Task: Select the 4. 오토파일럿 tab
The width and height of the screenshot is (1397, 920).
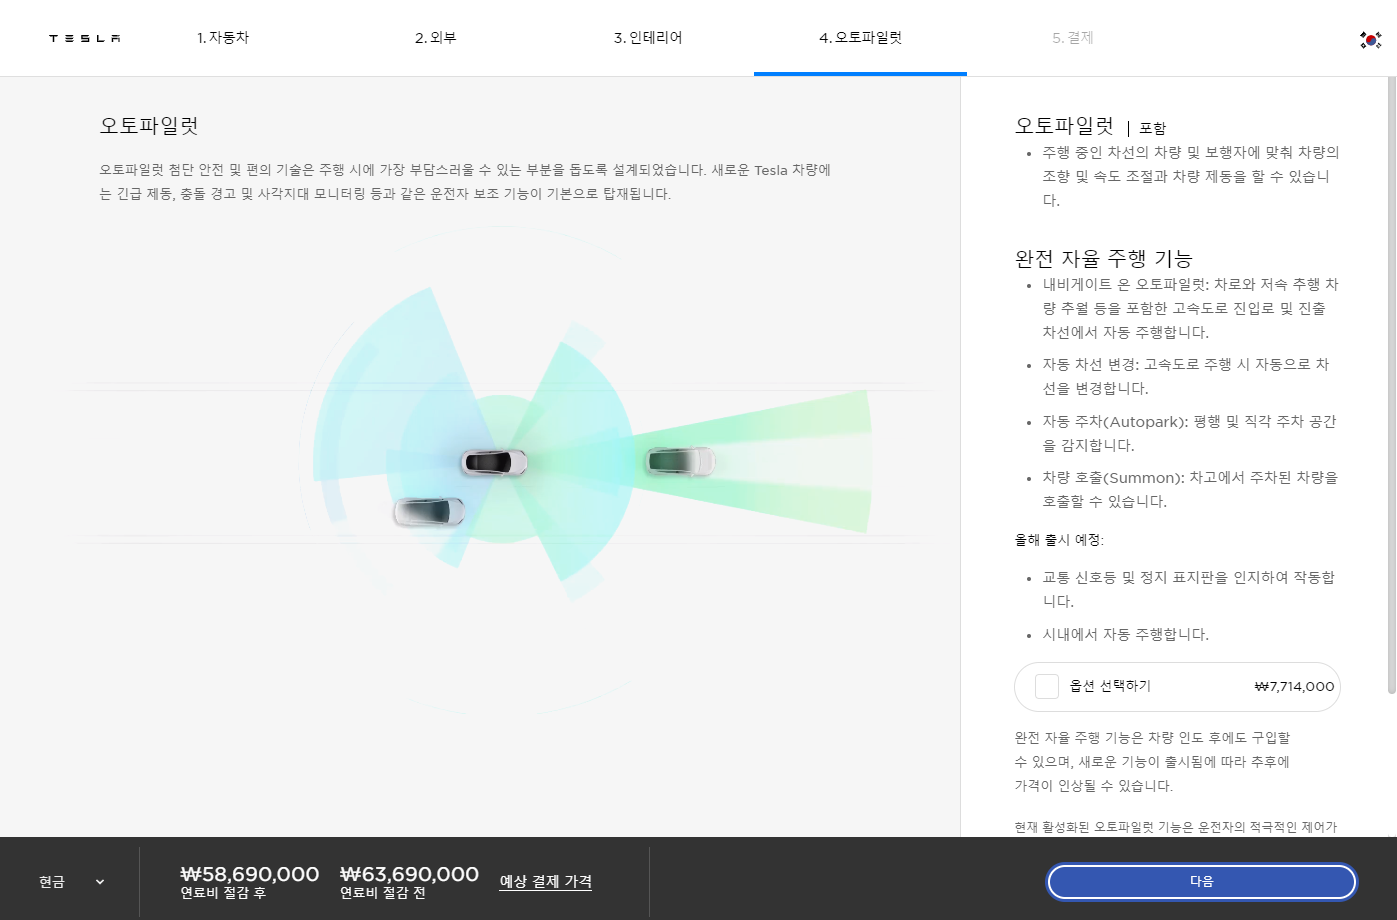Action: pyautogui.click(x=860, y=38)
